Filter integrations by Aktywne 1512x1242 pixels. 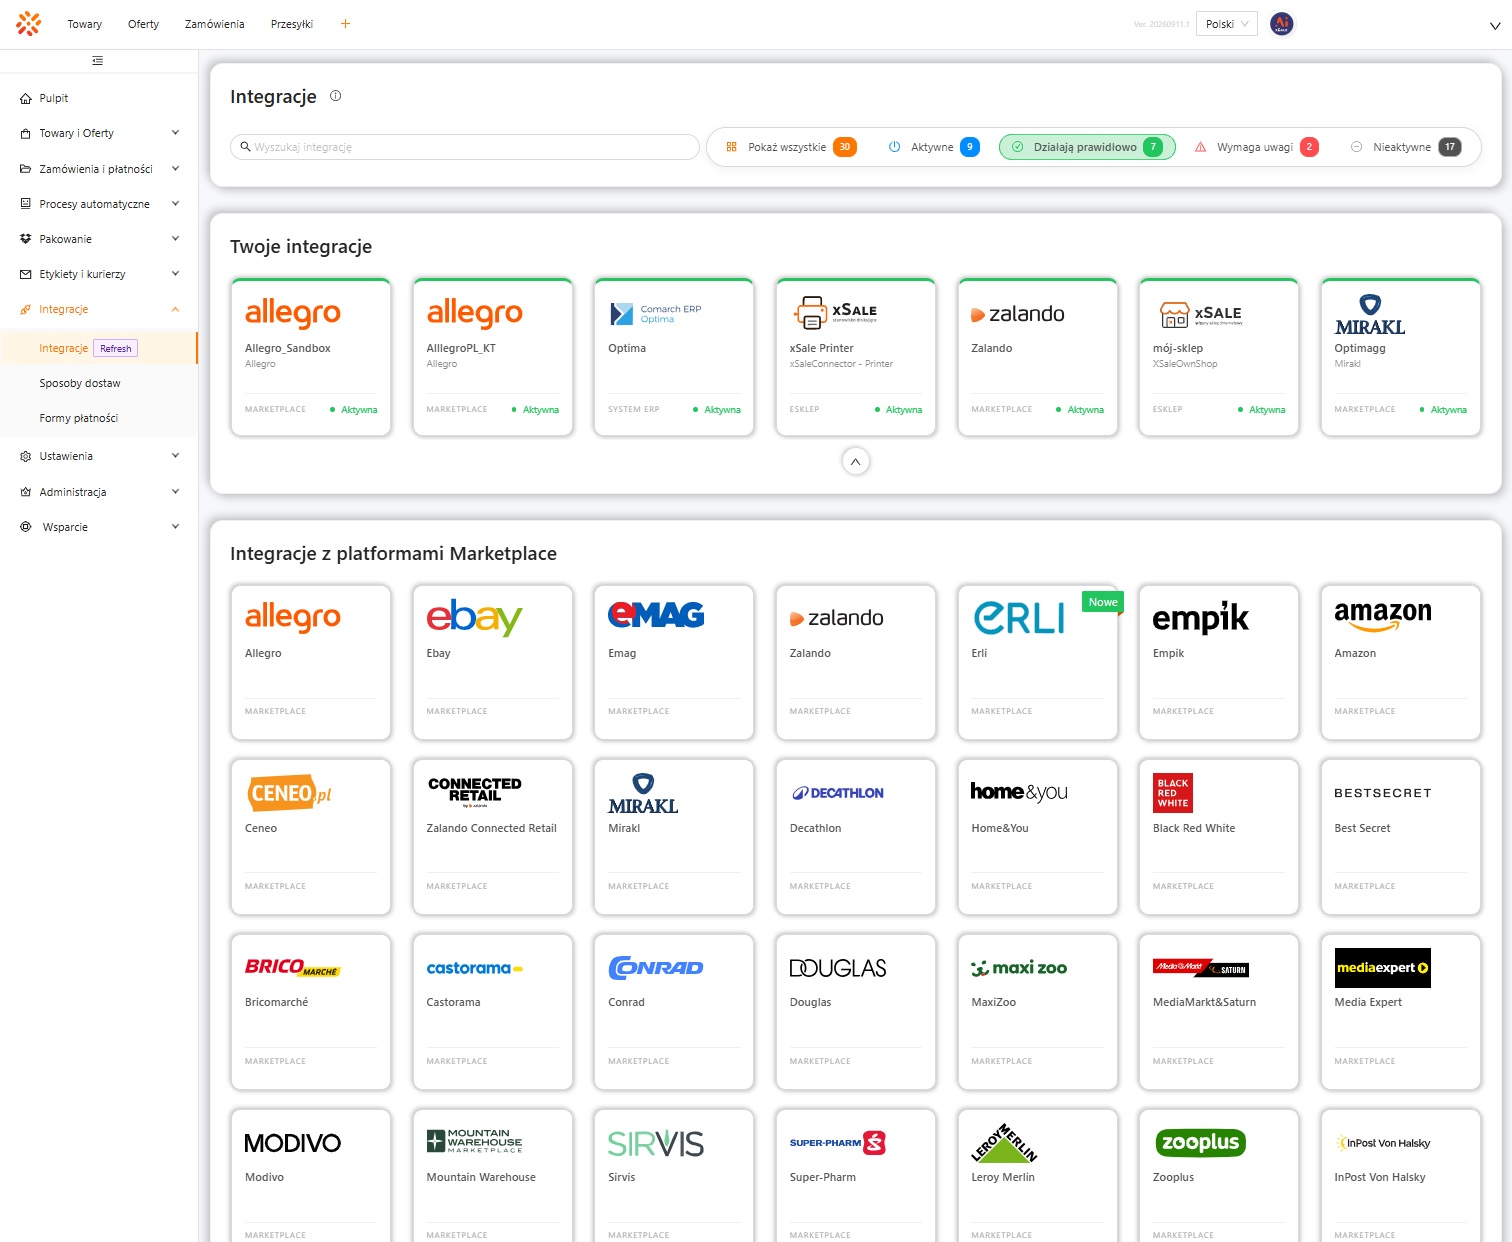point(934,147)
